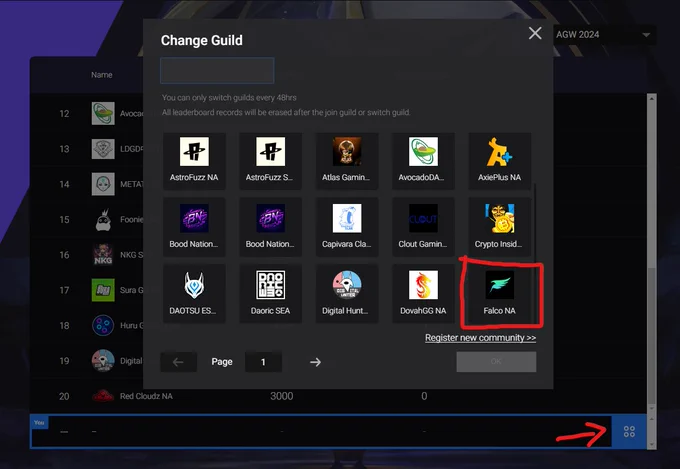Image resolution: width=680 pixels, height=469 pixels.
Task: Pick the AvocadoDAO guild tile
Action: coord(423,161)
